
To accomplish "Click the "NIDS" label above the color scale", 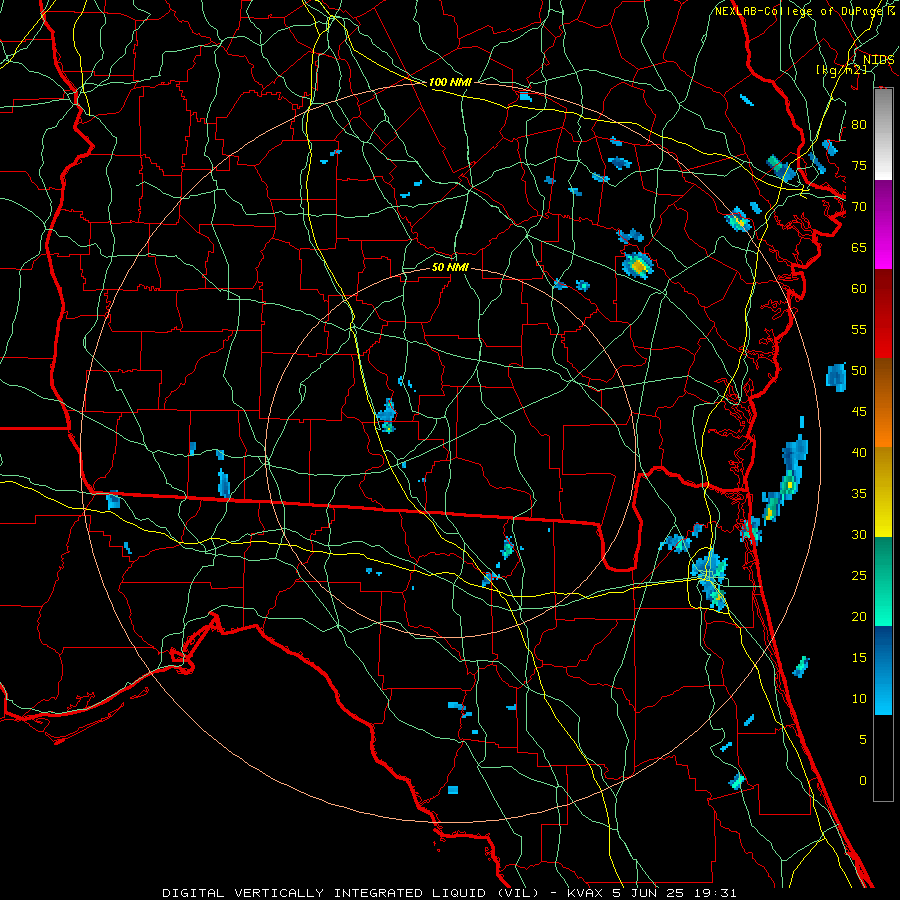I will point(878,60).
